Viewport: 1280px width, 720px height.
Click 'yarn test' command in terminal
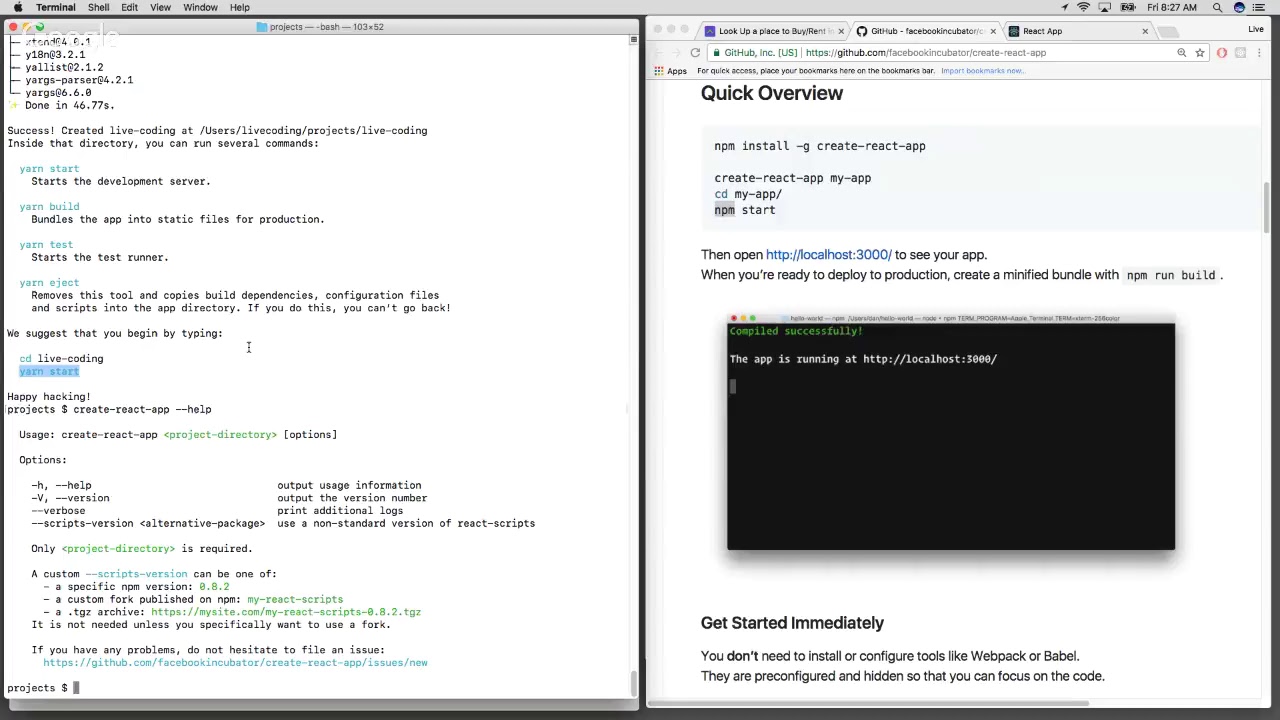pyautogui.click(x=46, y=244)
